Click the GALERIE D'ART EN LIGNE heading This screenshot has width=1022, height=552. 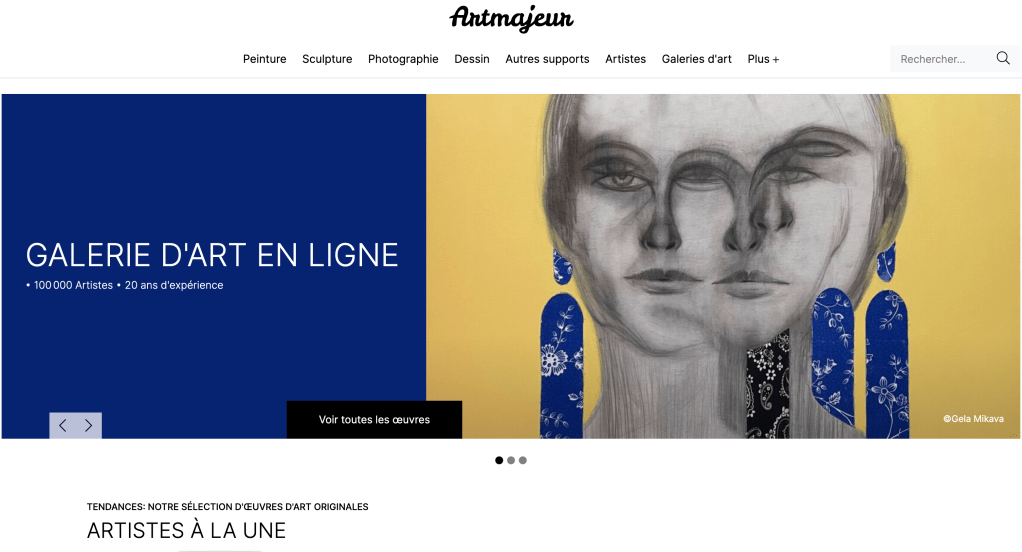click(212, 255)
